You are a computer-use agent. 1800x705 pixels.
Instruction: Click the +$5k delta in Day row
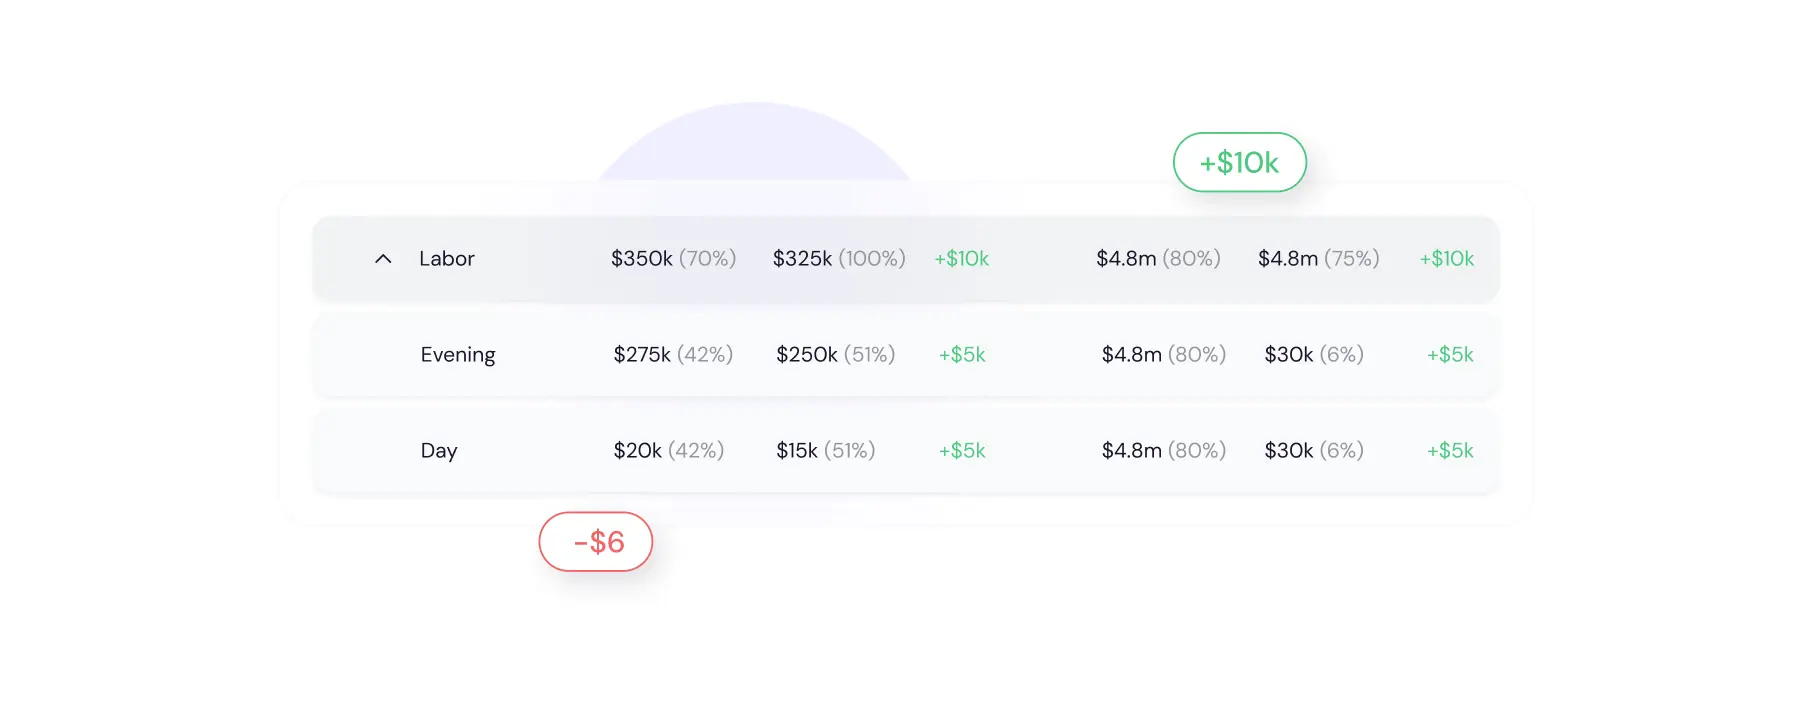coord(962,450)
